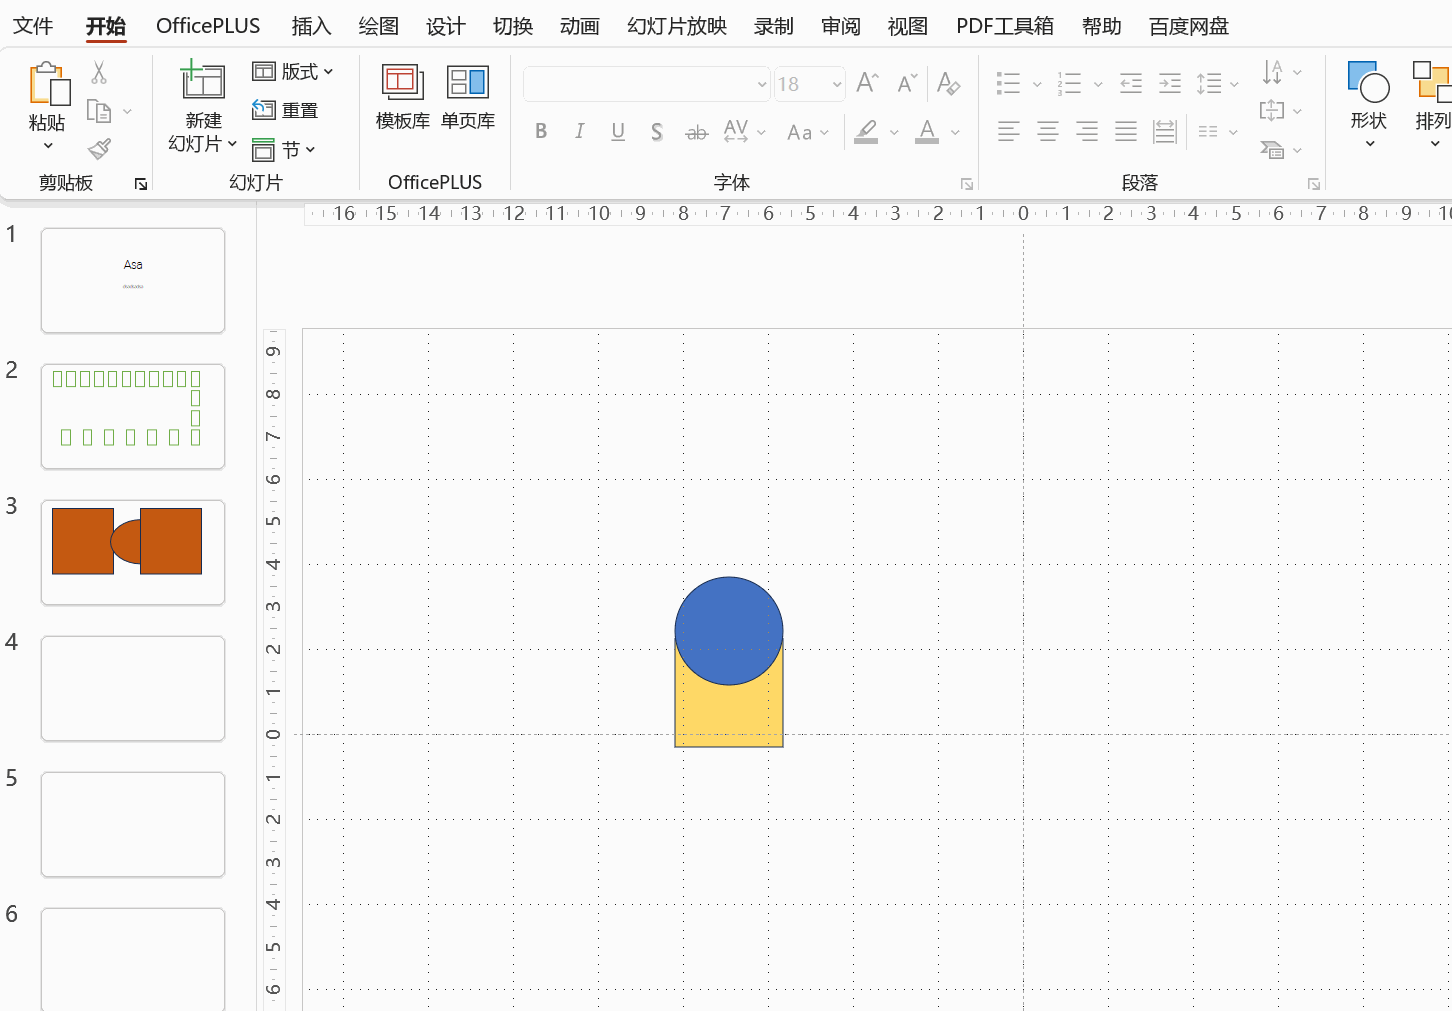
Task: Open the template library (模板库)
Action: (x=402, y=97)
